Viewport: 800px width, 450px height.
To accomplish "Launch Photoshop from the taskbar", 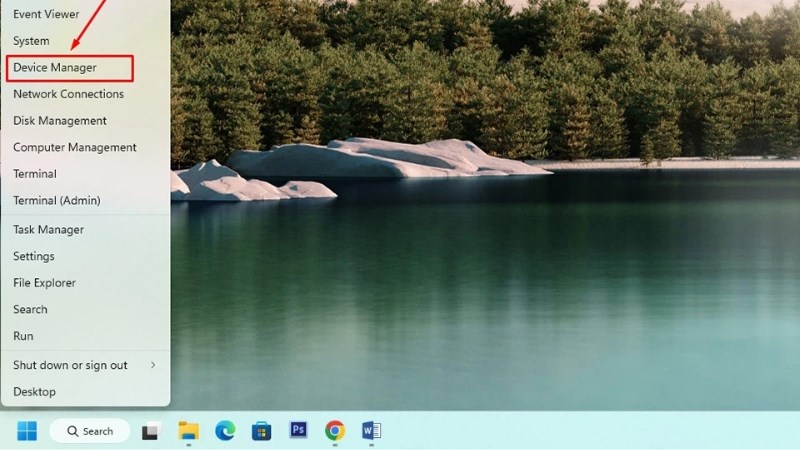I will [298, 431].
